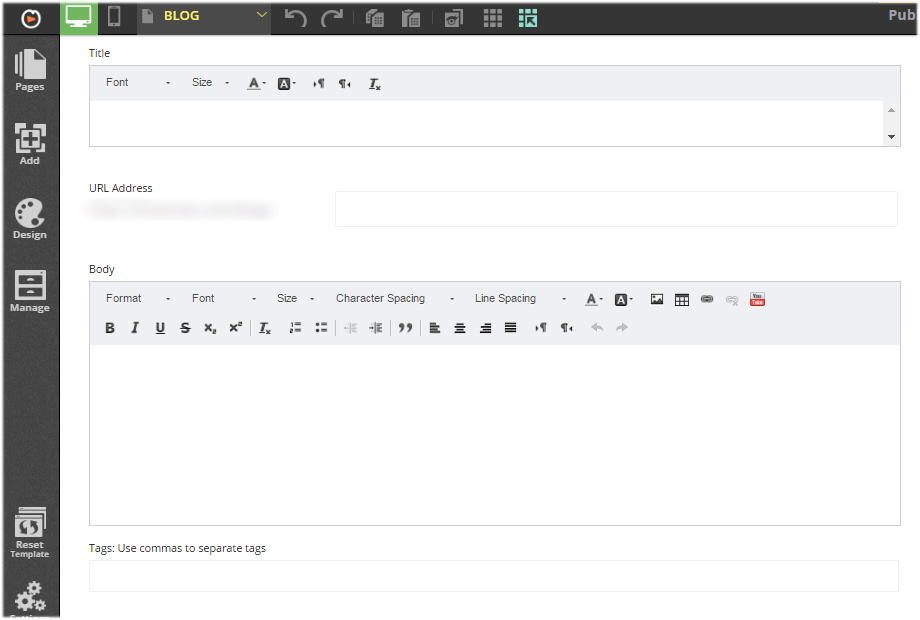Image resolution: width=920 pixels, height=620 pixels.
Task: Insert numbered list
Action: tap(295, 328)
